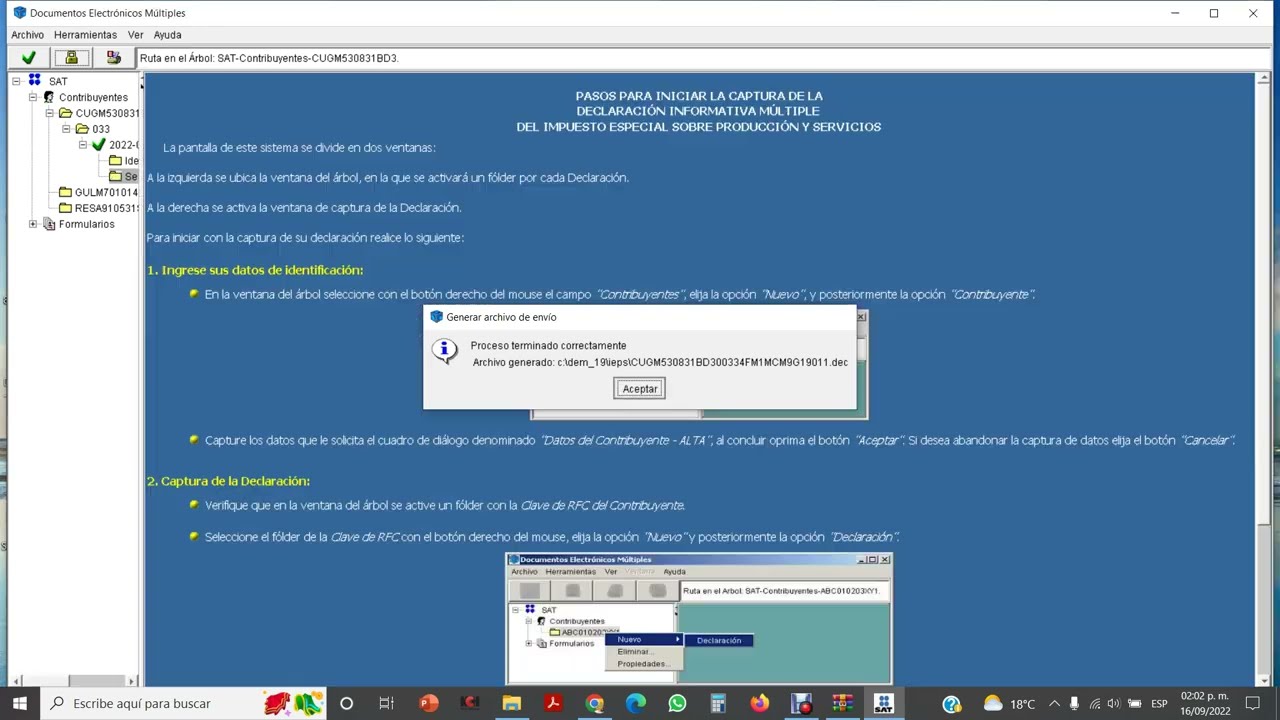Open Microsoft Edge from the taskbar
This screenshot has width=1280, height=720.
tap(635, 703)
